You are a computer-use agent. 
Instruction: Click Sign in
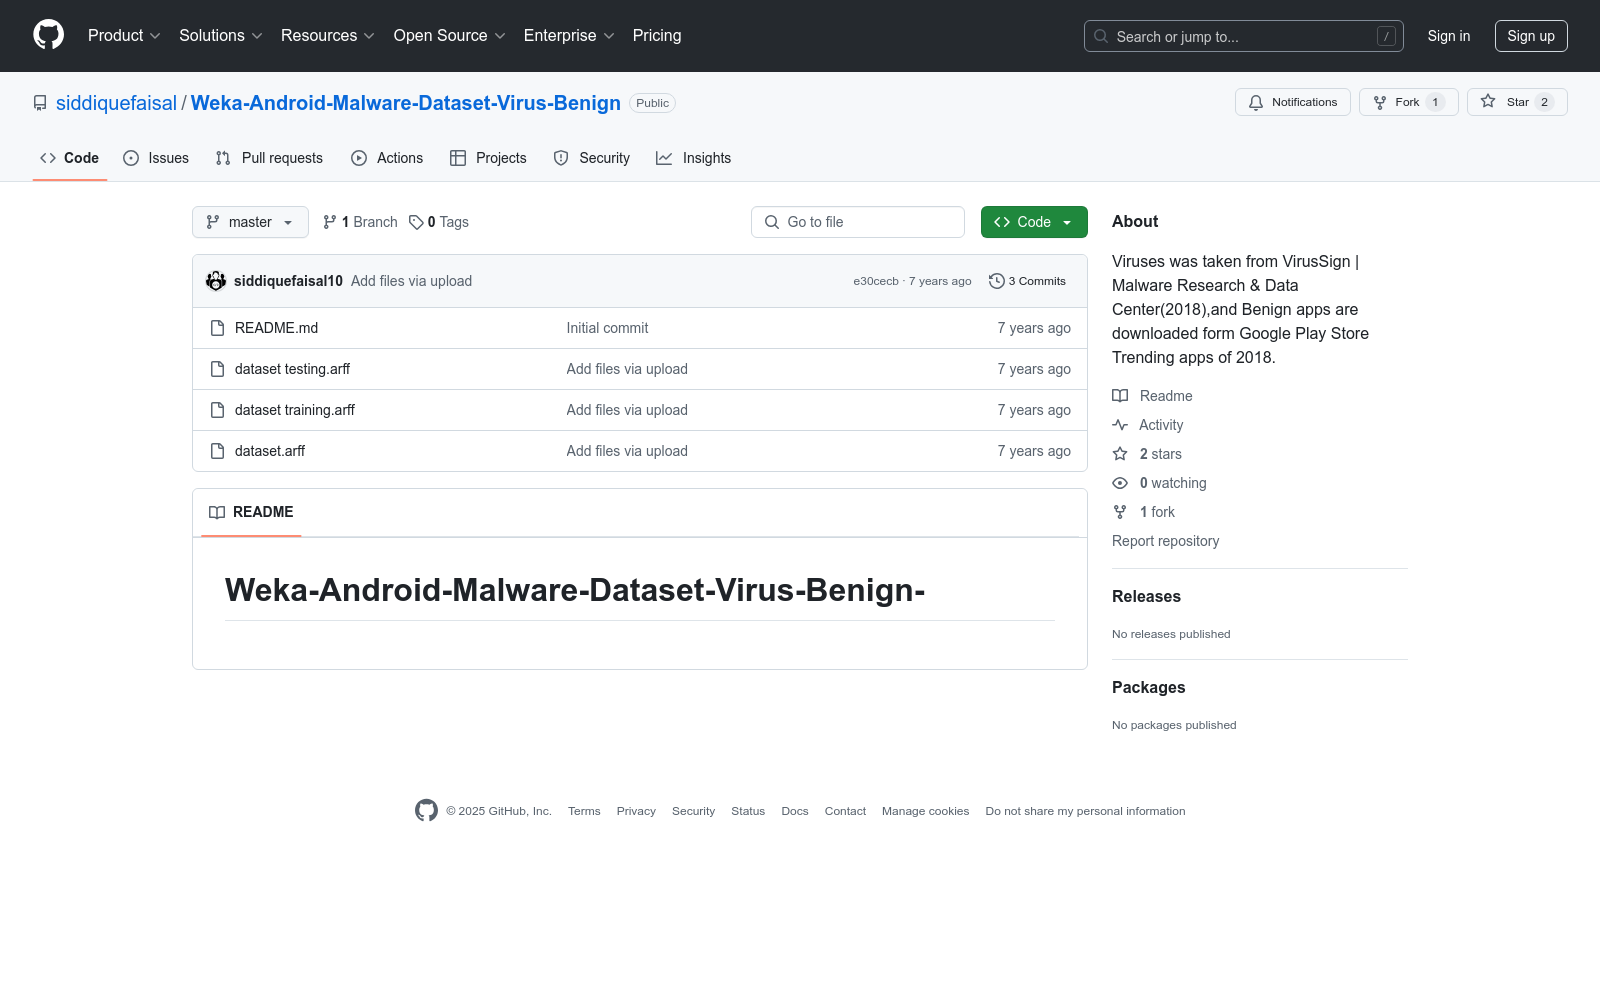point(1449,36)
